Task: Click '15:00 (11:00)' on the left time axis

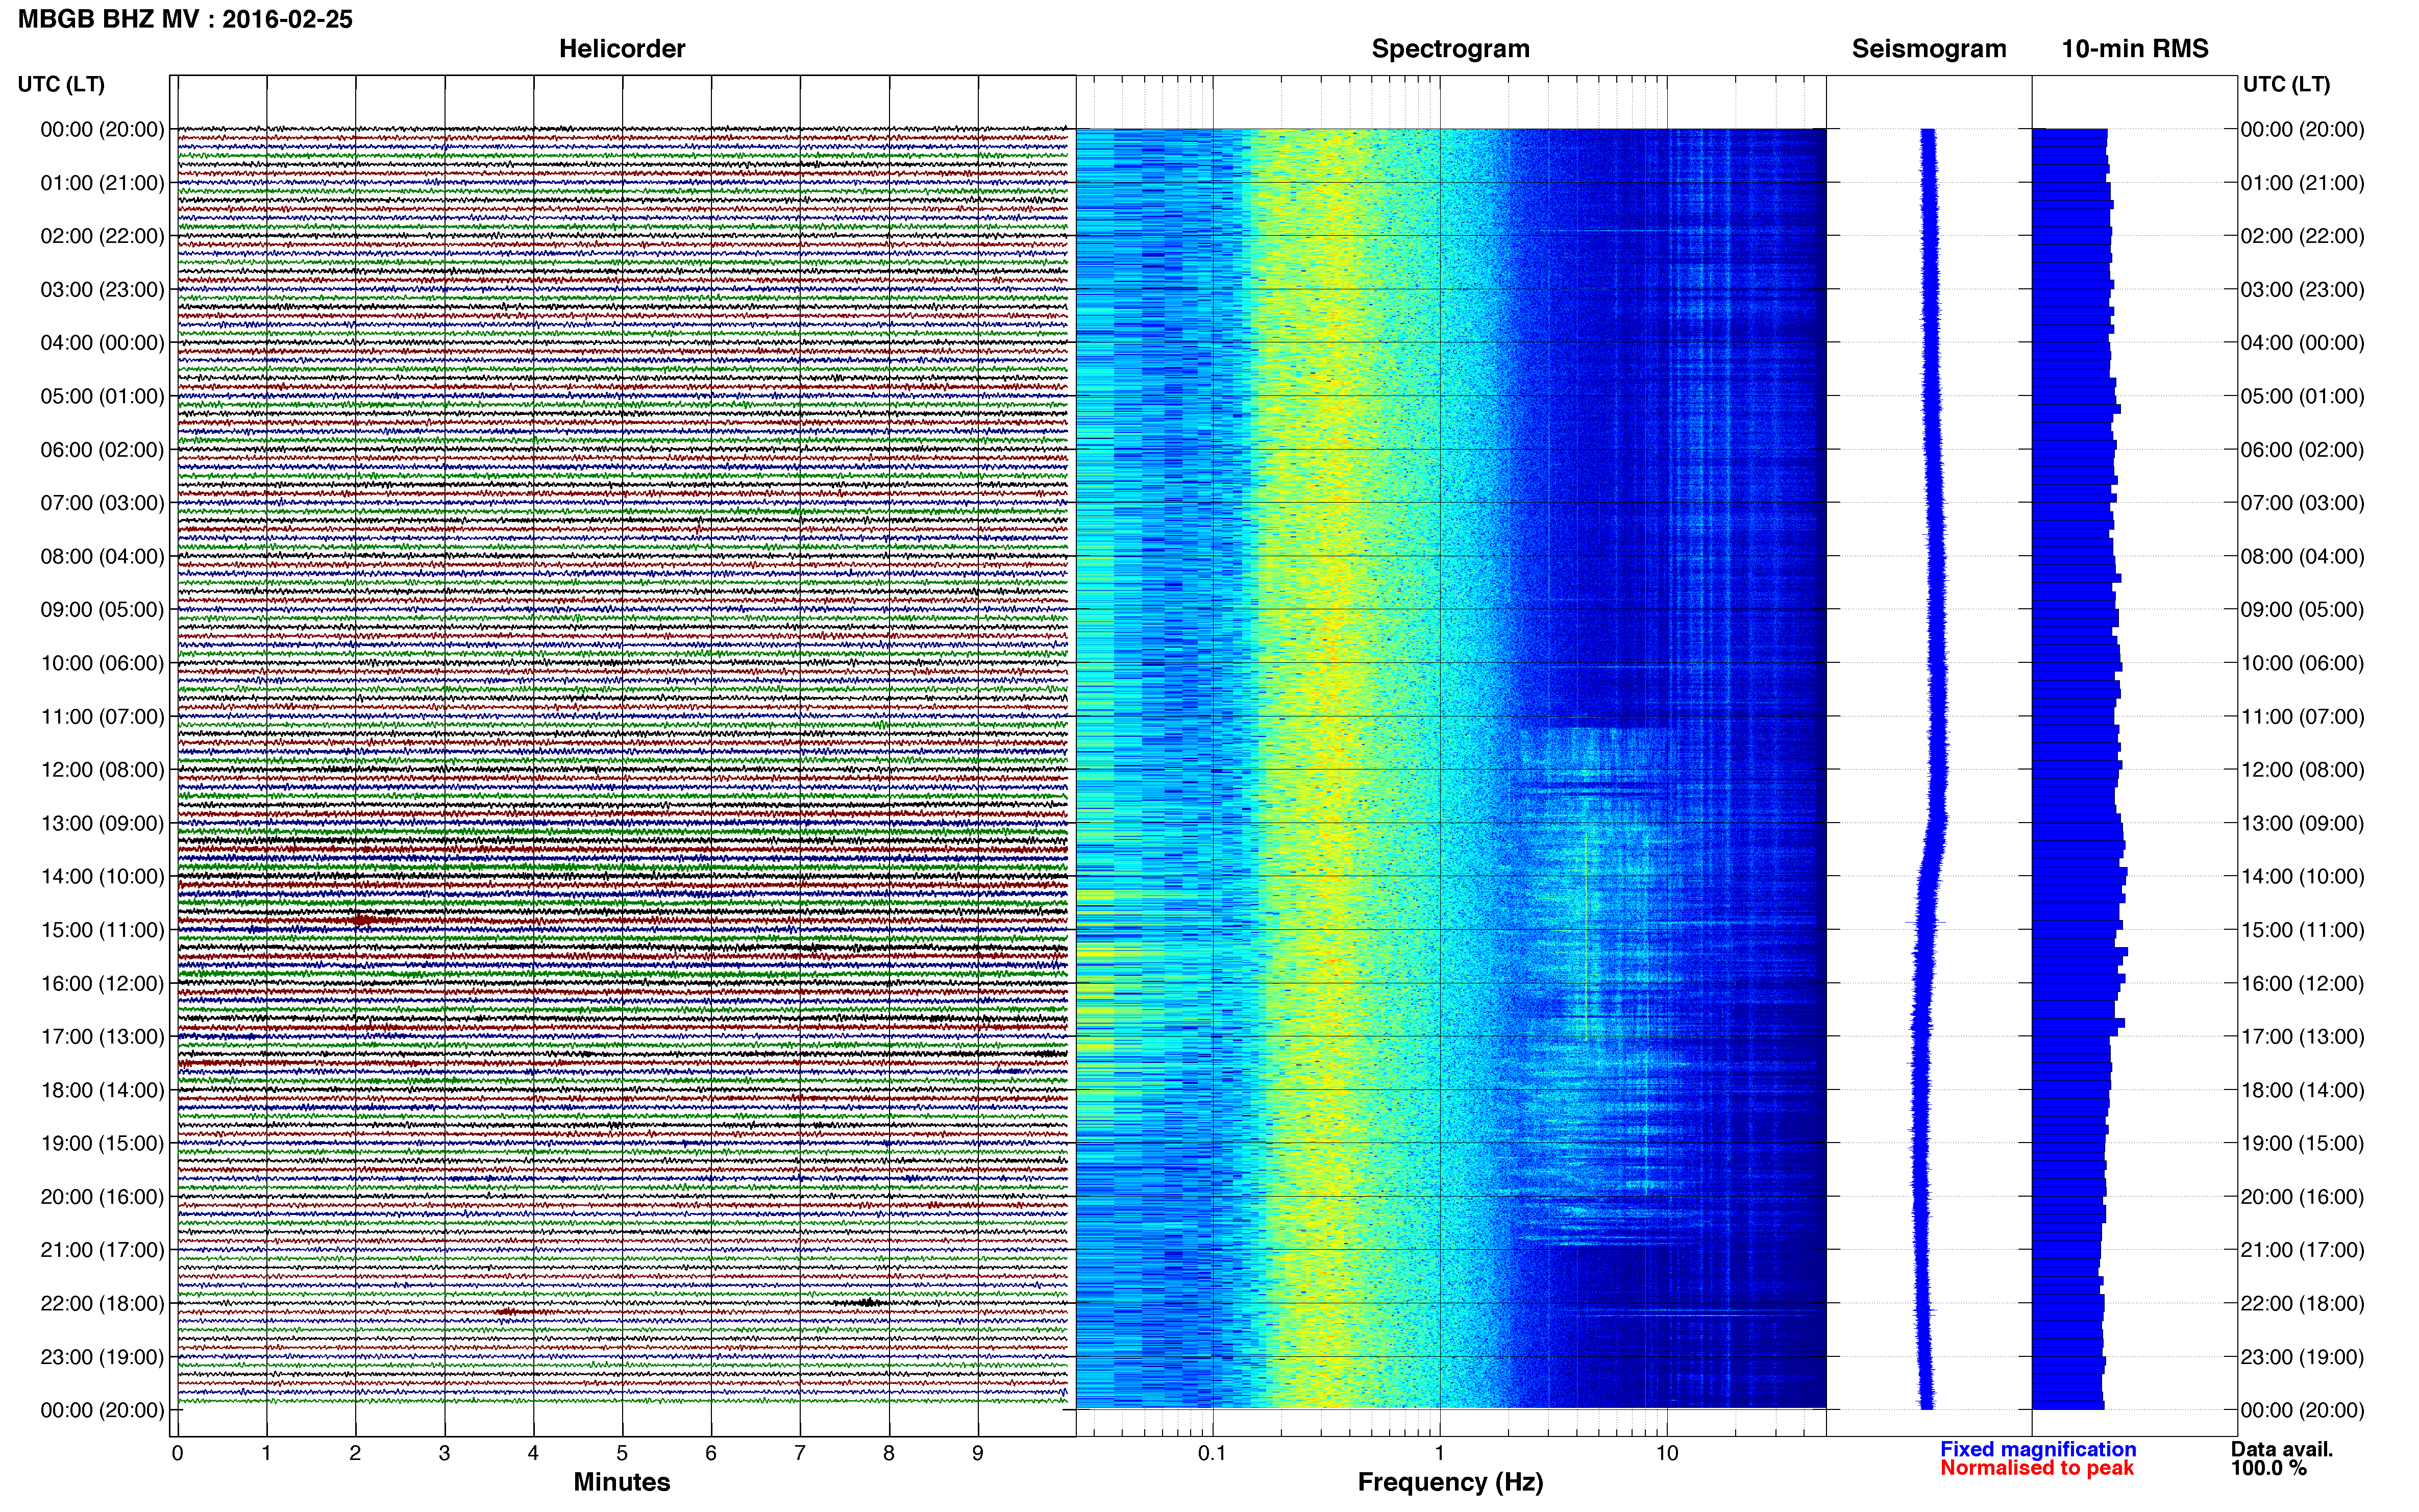Action: tap(102, 930)
